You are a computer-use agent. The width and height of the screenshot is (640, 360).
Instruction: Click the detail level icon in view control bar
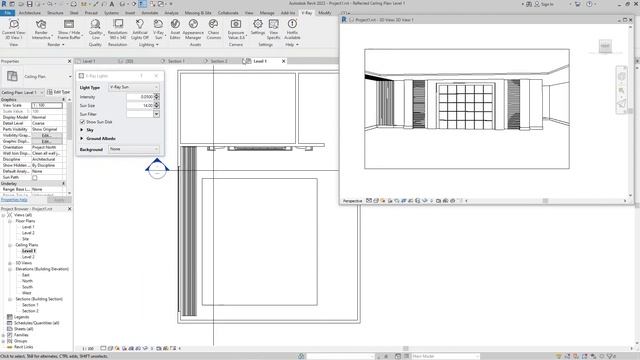coord(103,349)
